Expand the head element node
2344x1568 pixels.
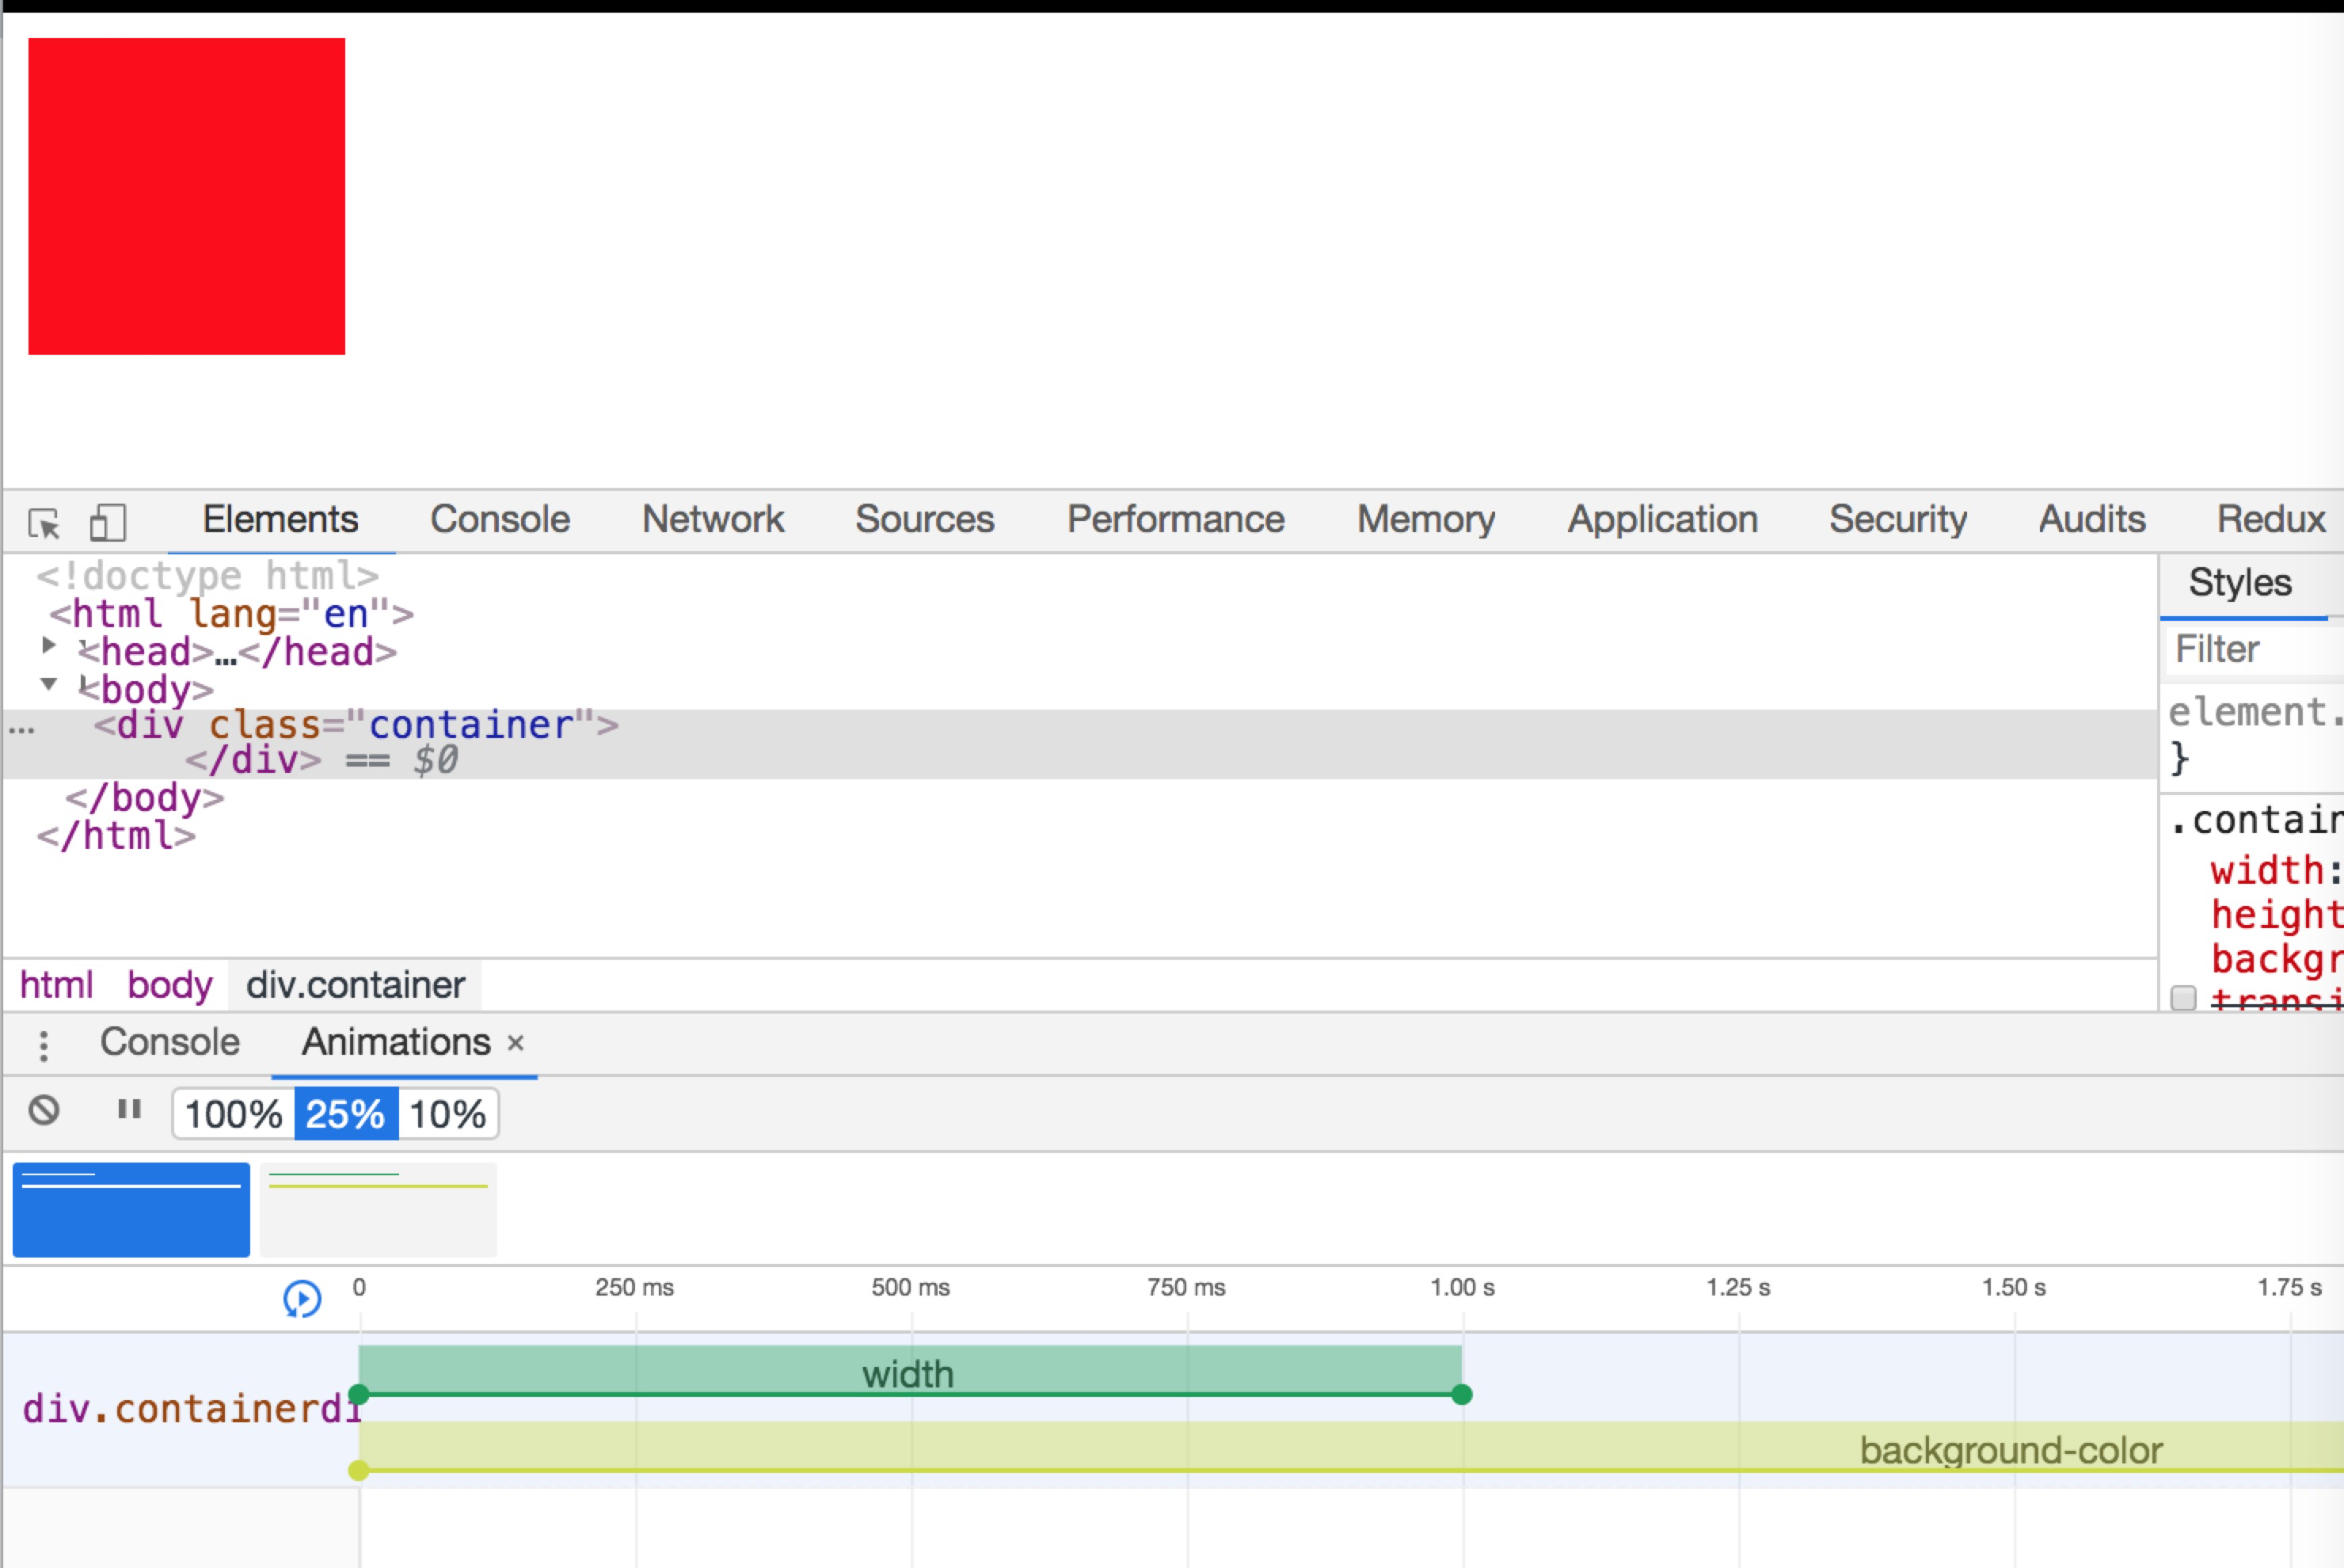click(x=48, y=646)
